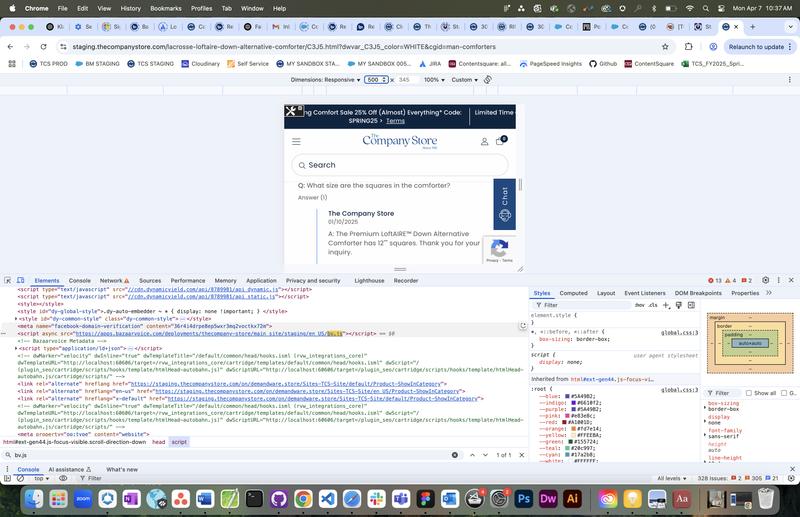Switch to the Event Listeners tab
Image resolution: width=800 pixels, height=517 pixels.
[x=645, y=293]
